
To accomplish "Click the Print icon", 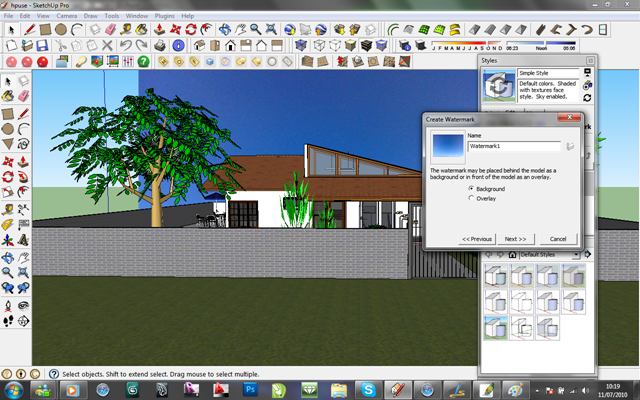I will tap(160, 45).
